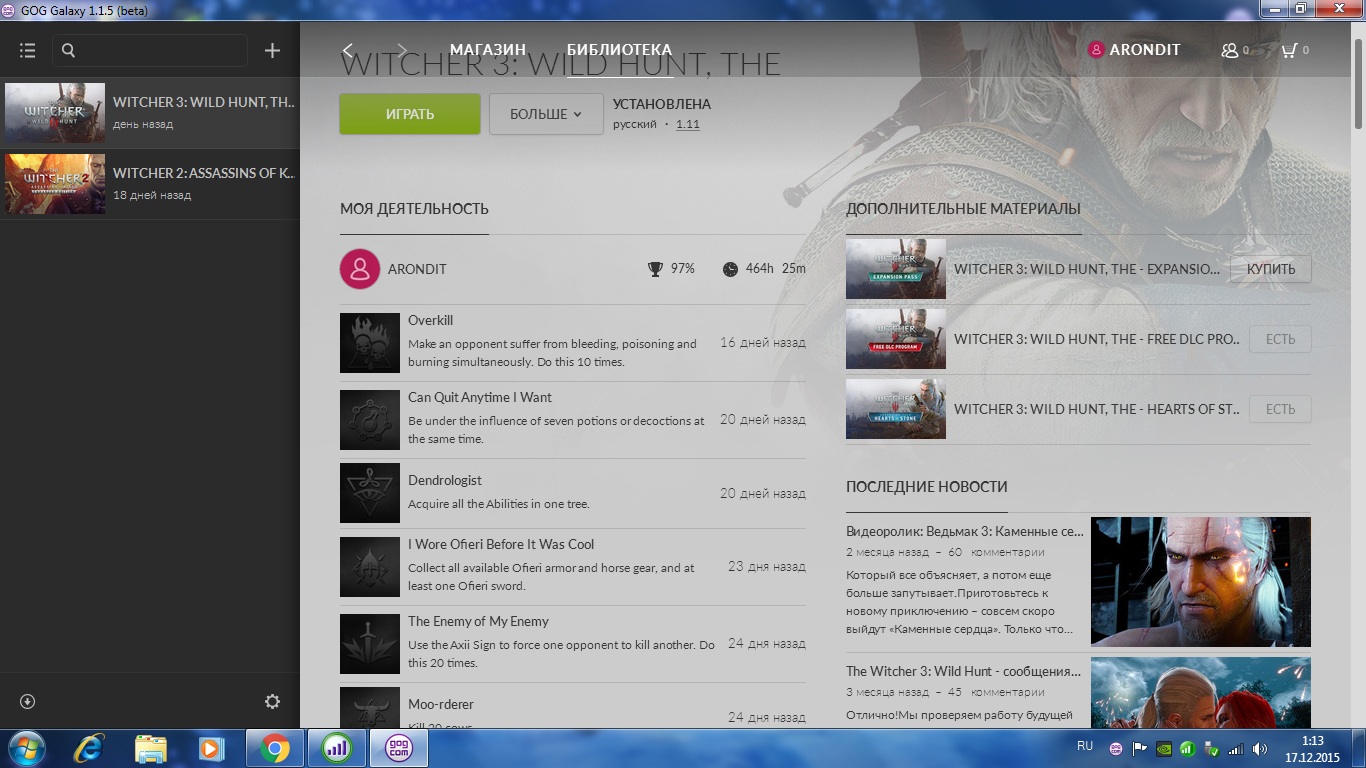The height and width of the screenshot is (768, 1366).
Task: Open downloads icon at sidebar bottom
Action: [27, 702]
